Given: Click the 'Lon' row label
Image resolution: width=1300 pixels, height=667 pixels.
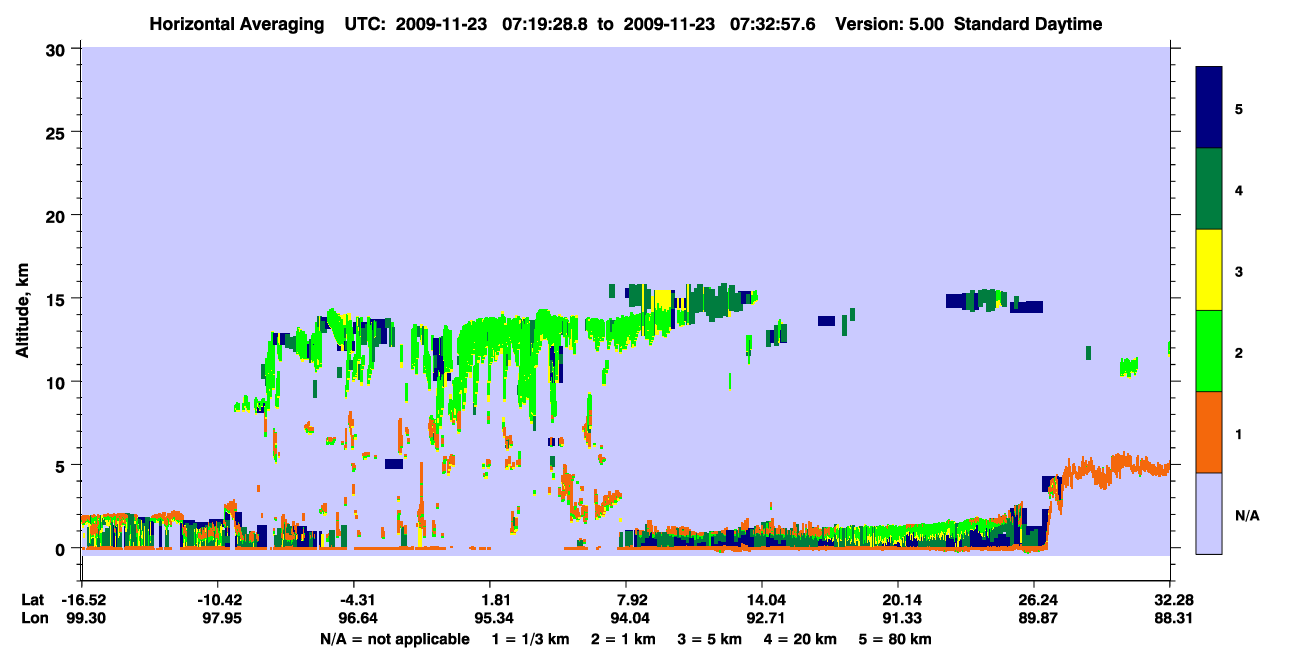Looking at the screenshot, I should (x=34, y=618).
